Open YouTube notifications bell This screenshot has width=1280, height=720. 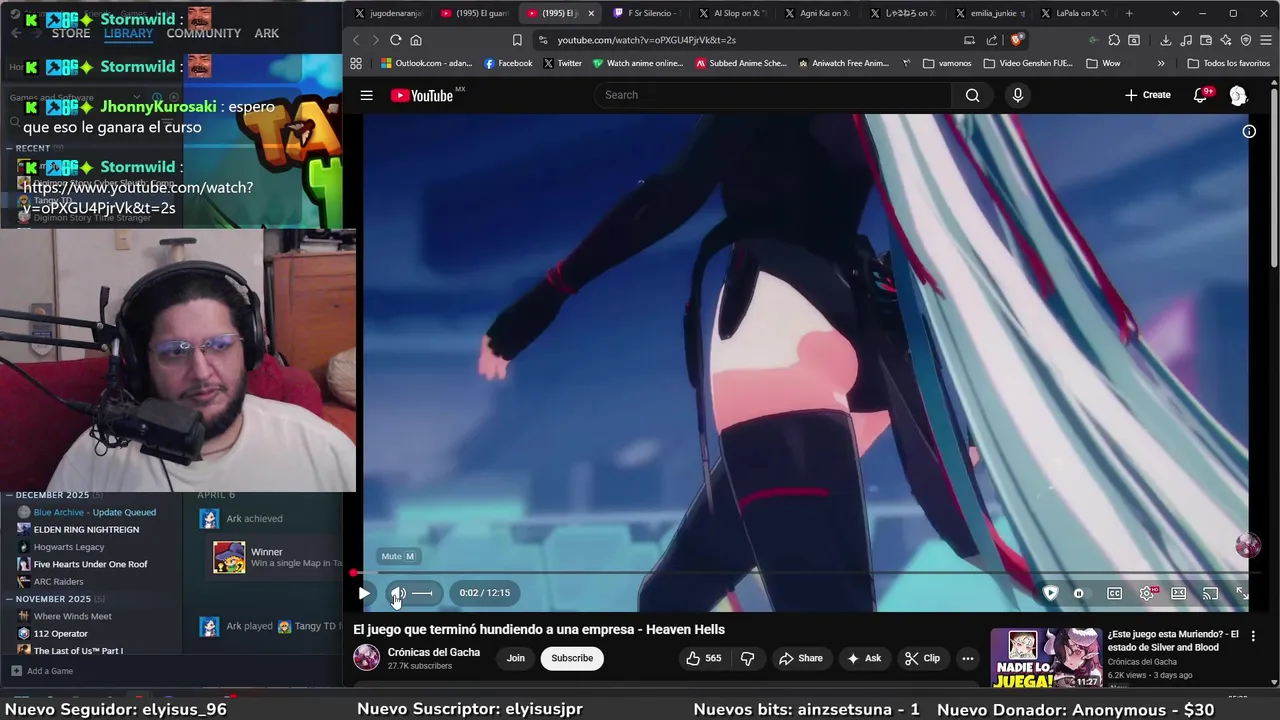tap(1200, 95)
